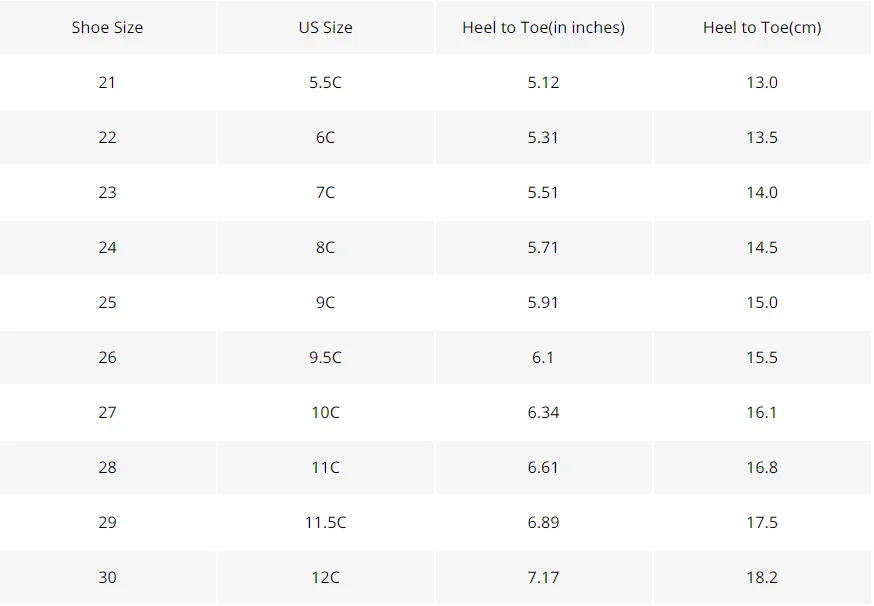Click the 5.31 inches value

[543, 138]
